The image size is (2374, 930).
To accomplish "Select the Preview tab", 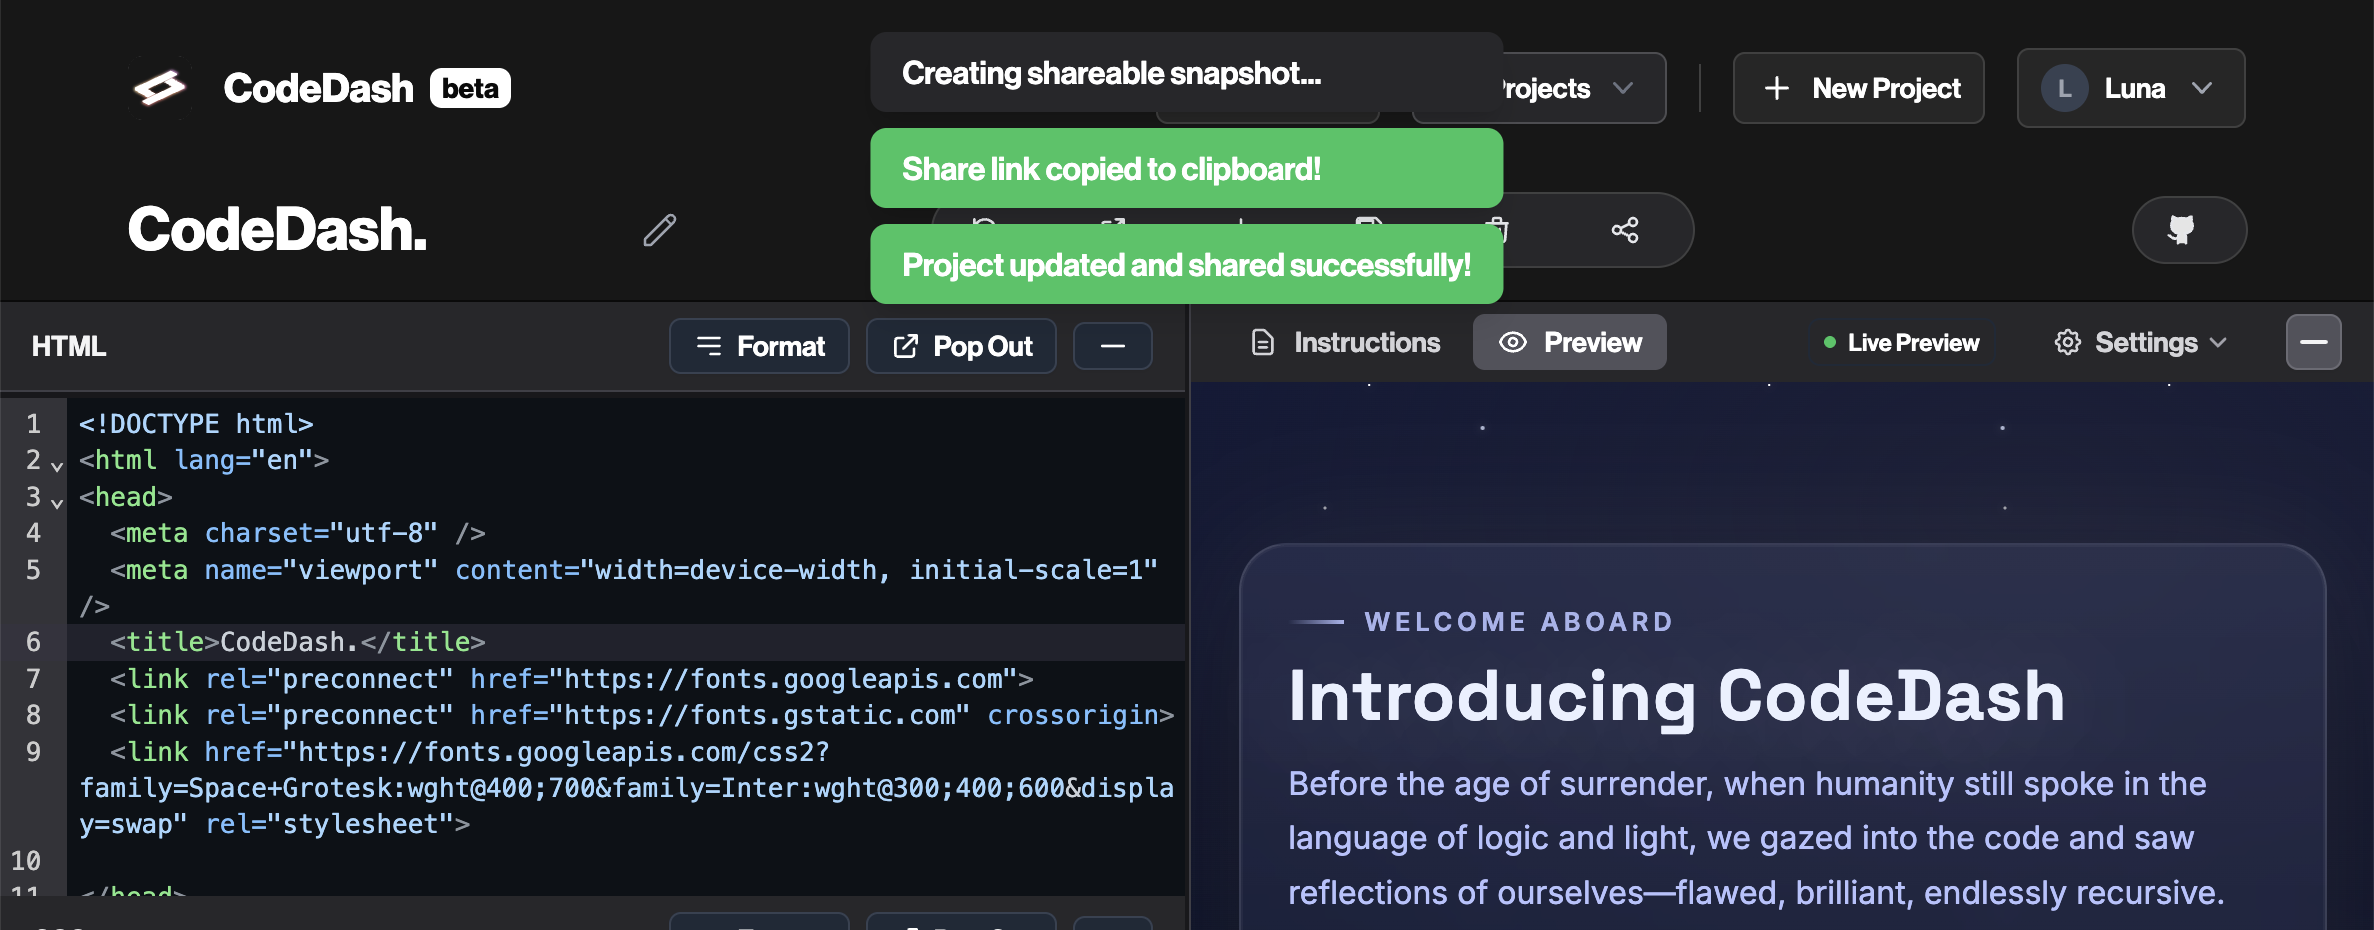I will click(1569, 342).
